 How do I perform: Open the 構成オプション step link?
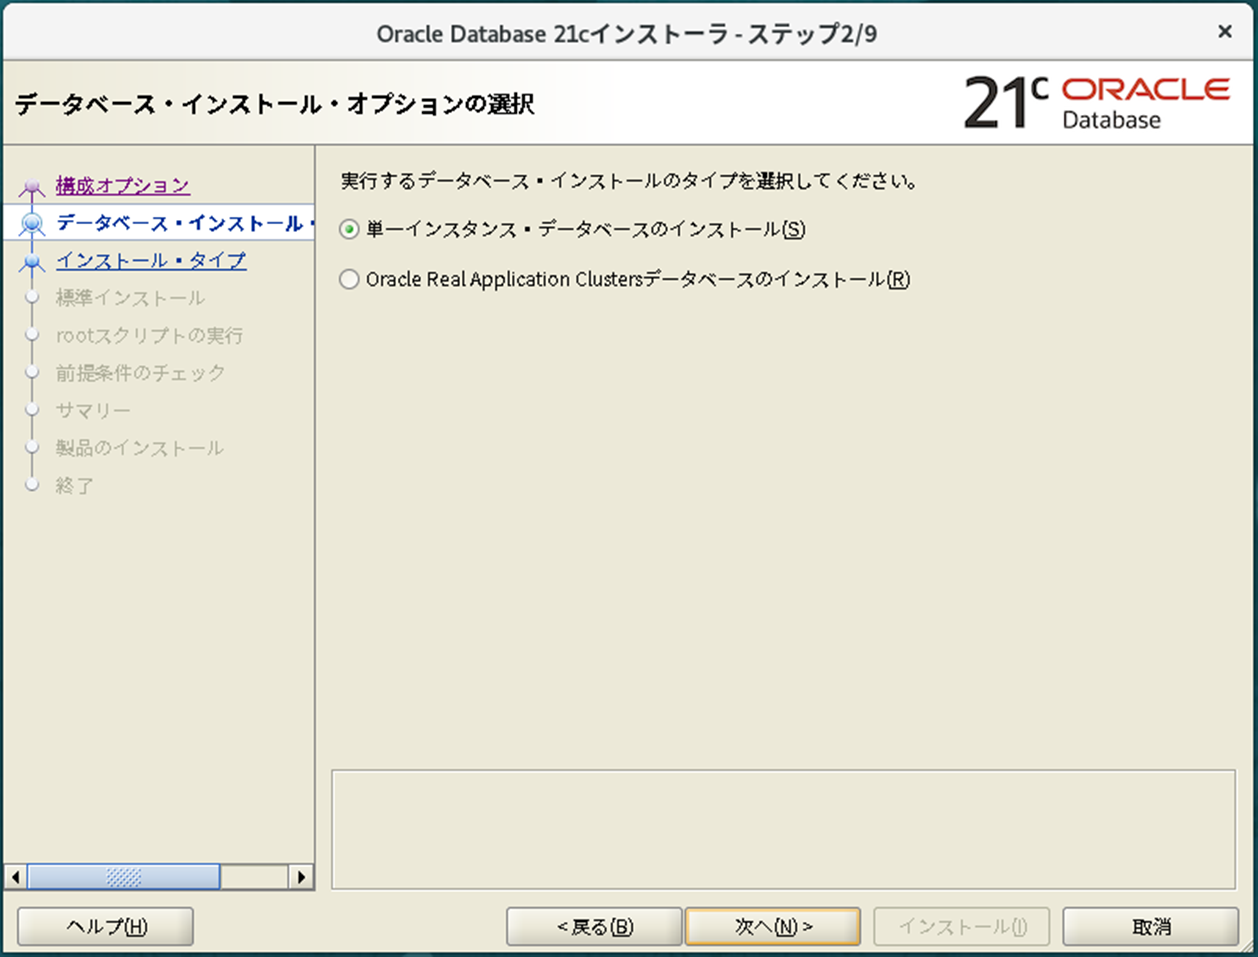coord(123,186)
